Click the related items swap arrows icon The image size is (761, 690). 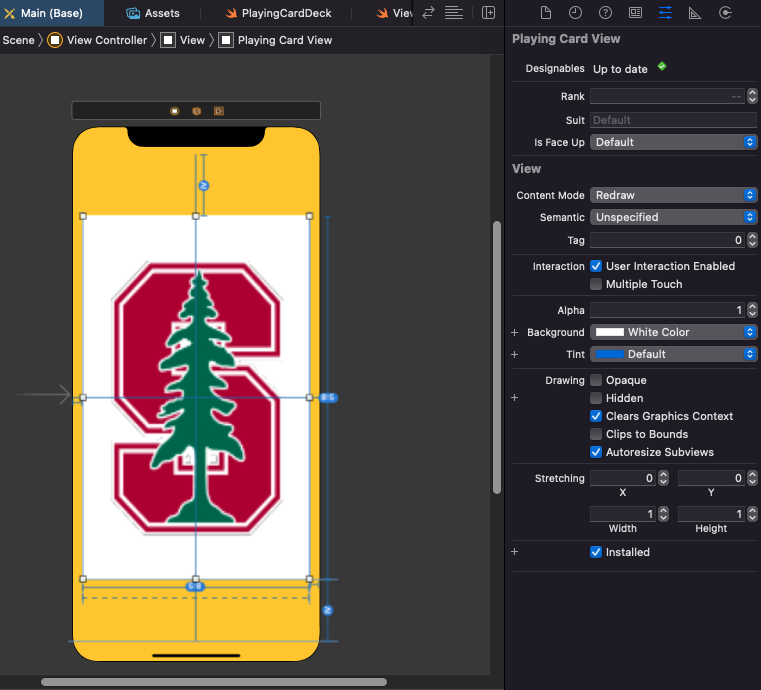428,13
